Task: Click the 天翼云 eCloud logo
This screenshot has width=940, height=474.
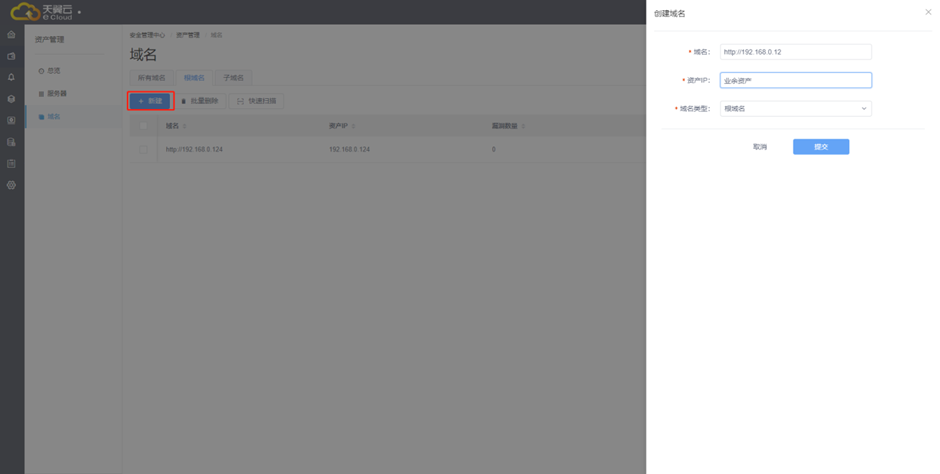Action: [x=41, y=11]
